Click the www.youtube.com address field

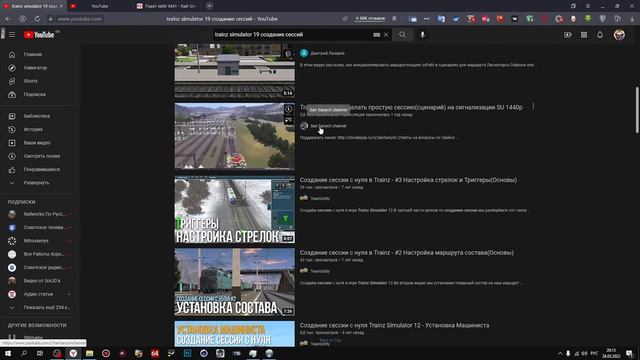tap(80, 19)
